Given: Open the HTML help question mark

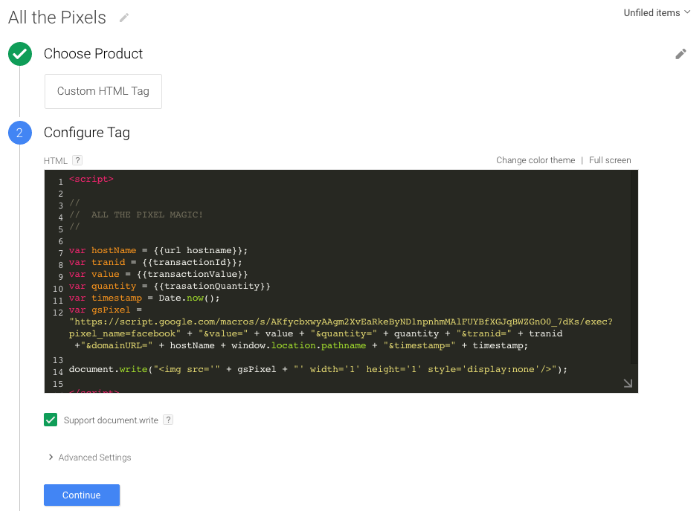Looking at the screenshot, I should (77, 160).
